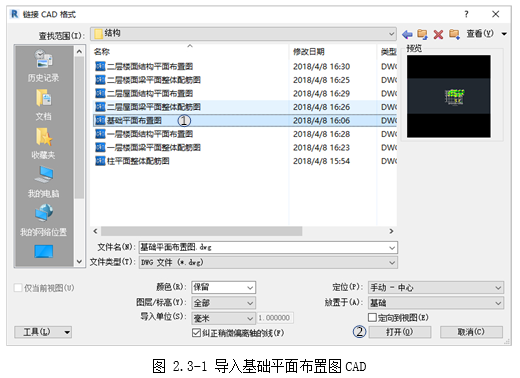Open 我的电脑 in the sidebar
Image resolution: width=520 pixels, height=378 pixels.
(44, 182)
